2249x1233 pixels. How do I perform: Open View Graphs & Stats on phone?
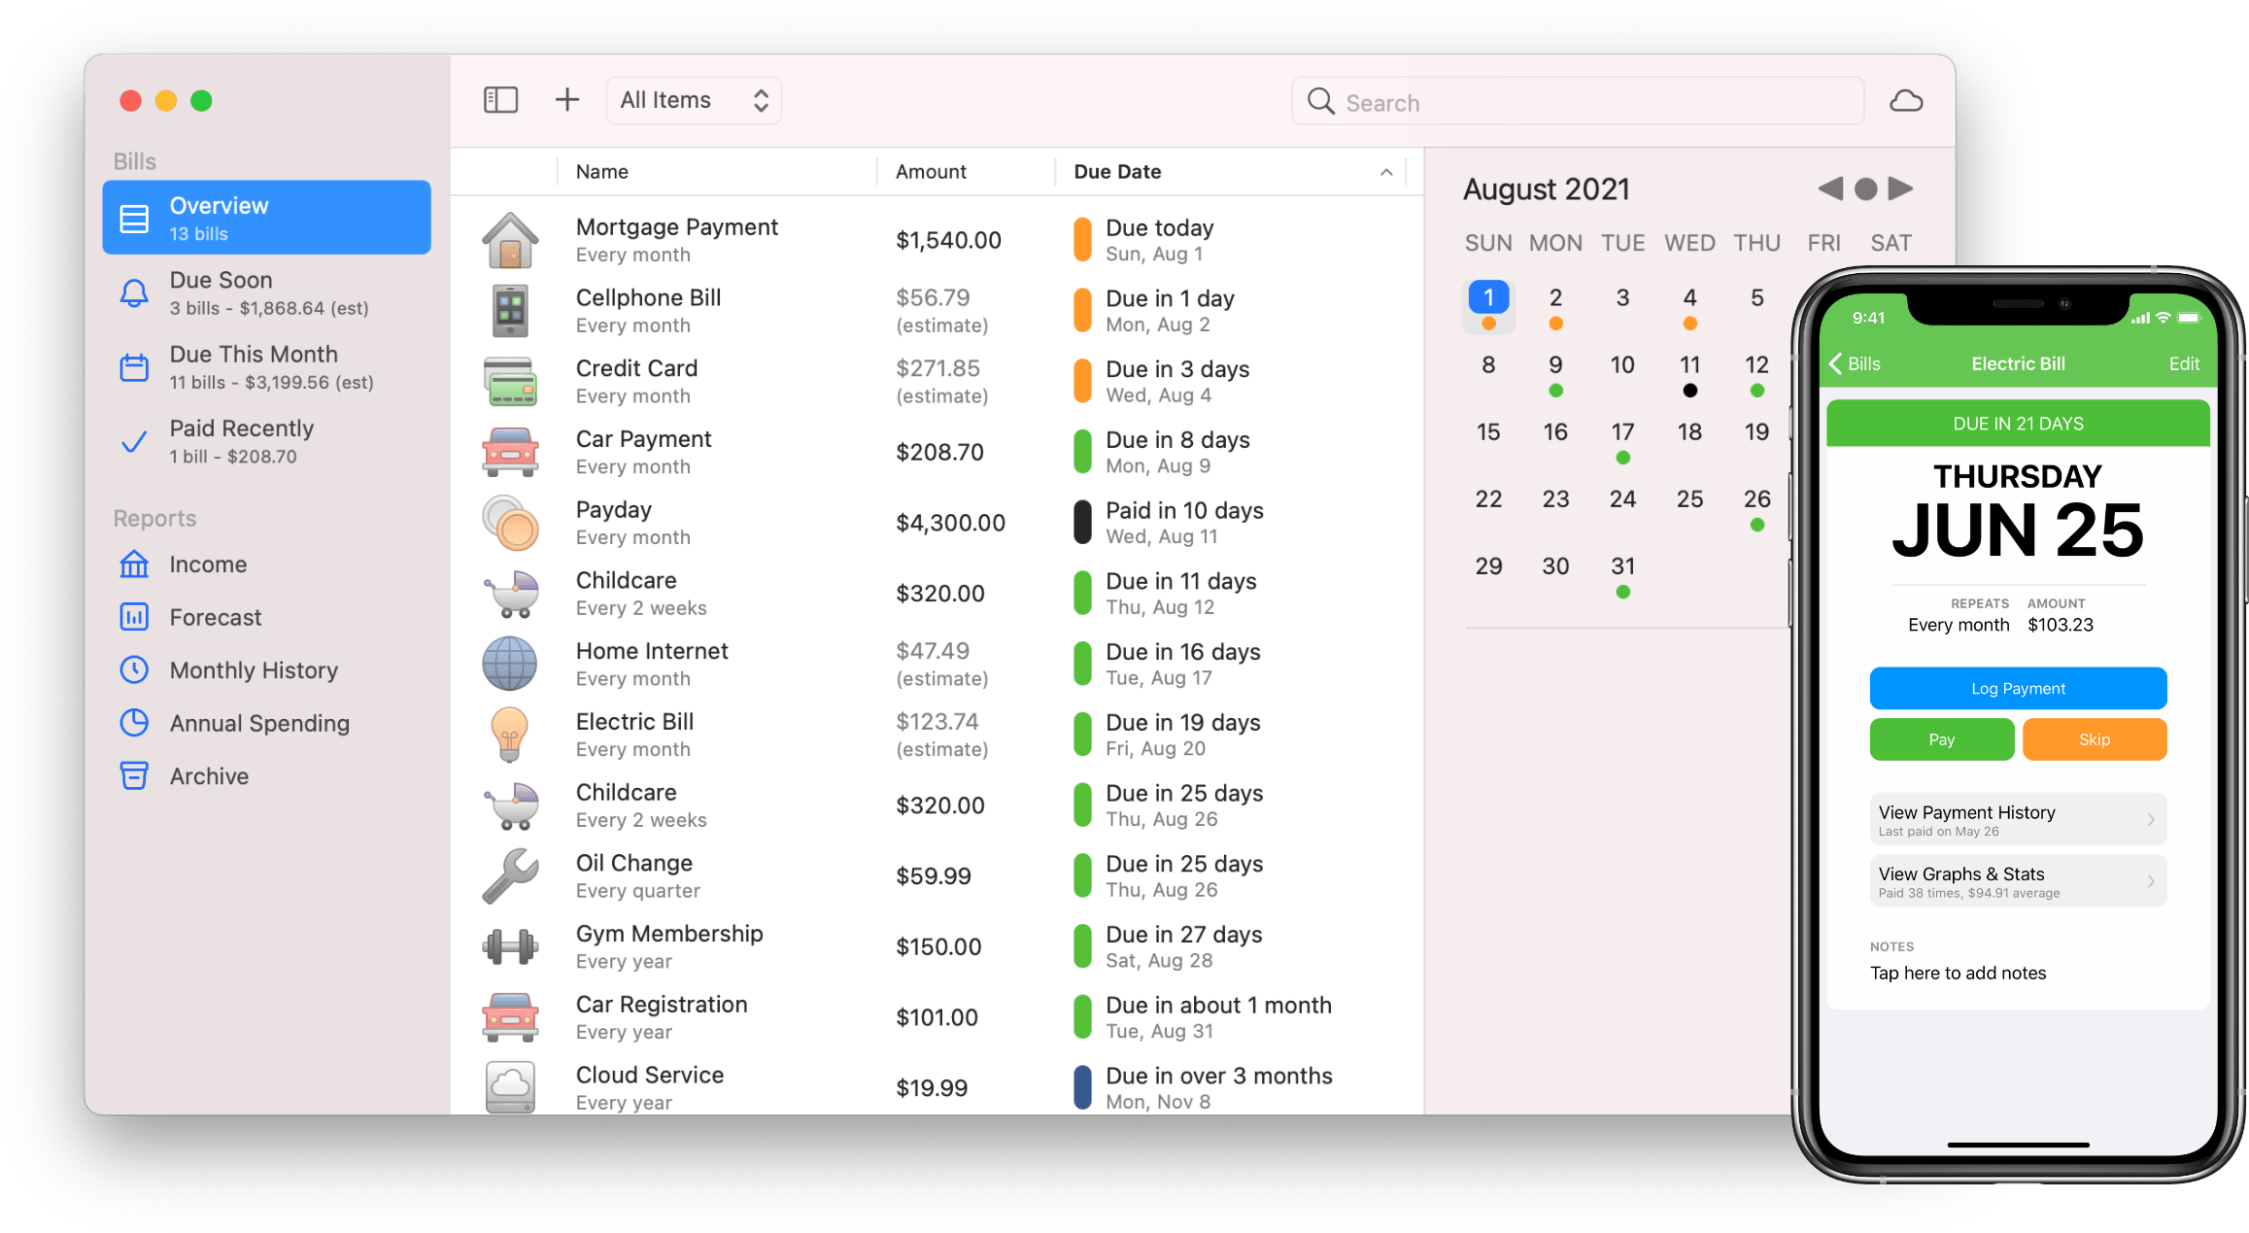coord(2017,881)
